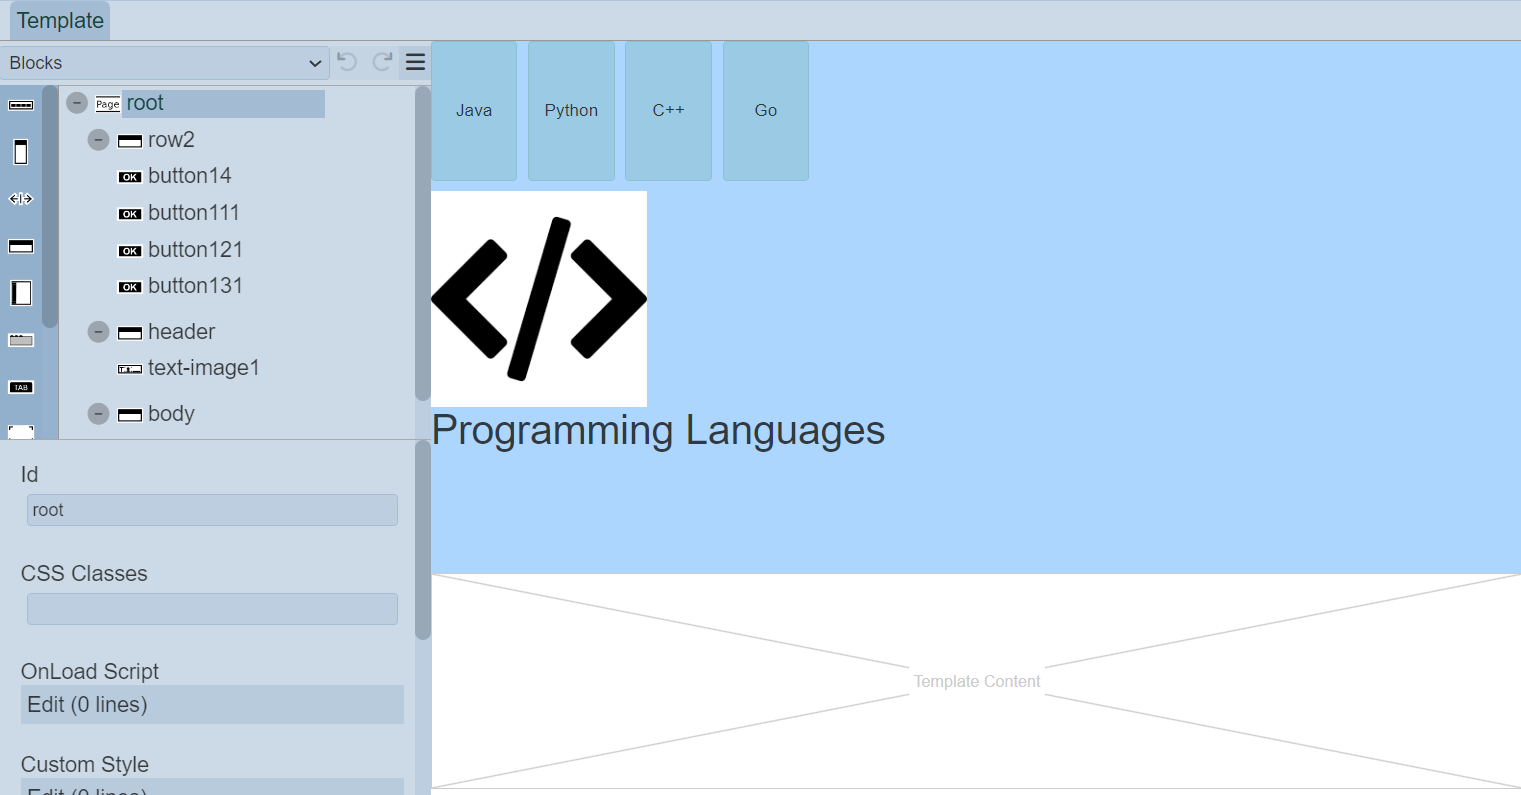Image resolution: width=1521 pixels, height=795 pixels.
Task: Pick the topmost dashed row block in palette
Action: (x=21, y=105)
